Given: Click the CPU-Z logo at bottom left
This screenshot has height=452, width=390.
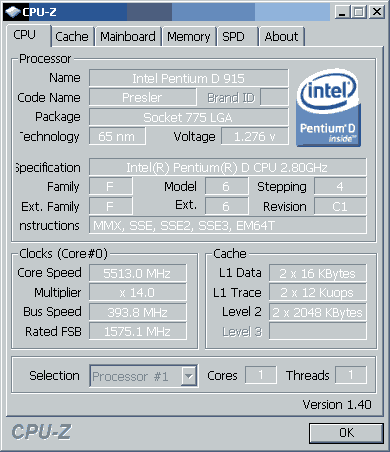Looking at the screenshot, I should point(41,432).
